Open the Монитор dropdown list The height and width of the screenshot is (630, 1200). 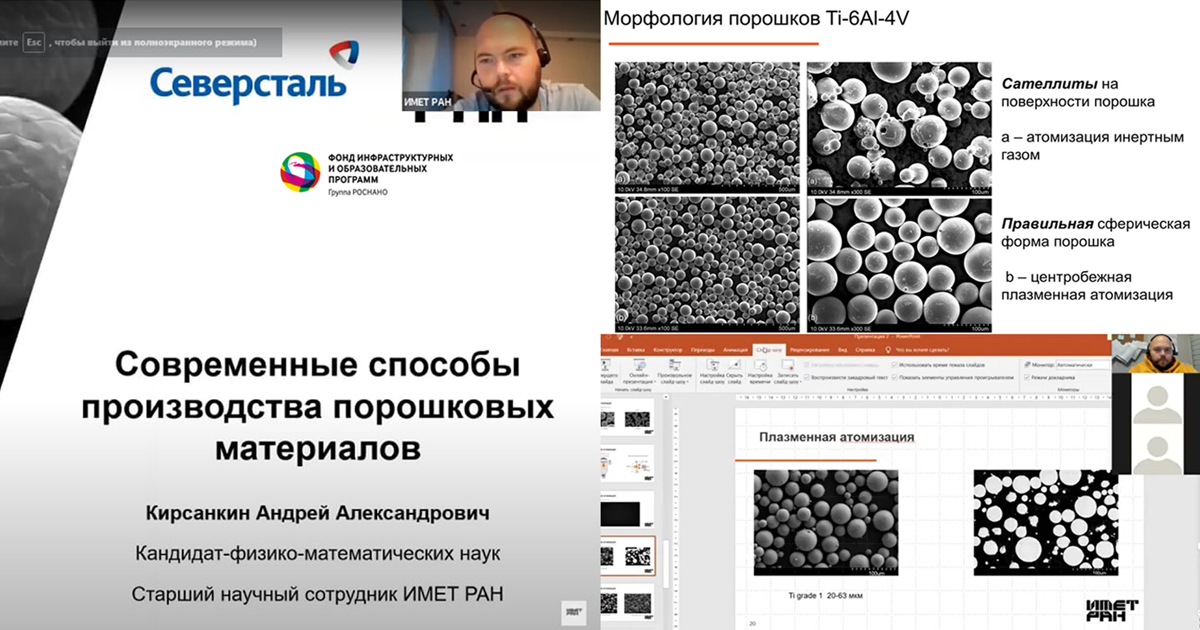point(1084,366)
